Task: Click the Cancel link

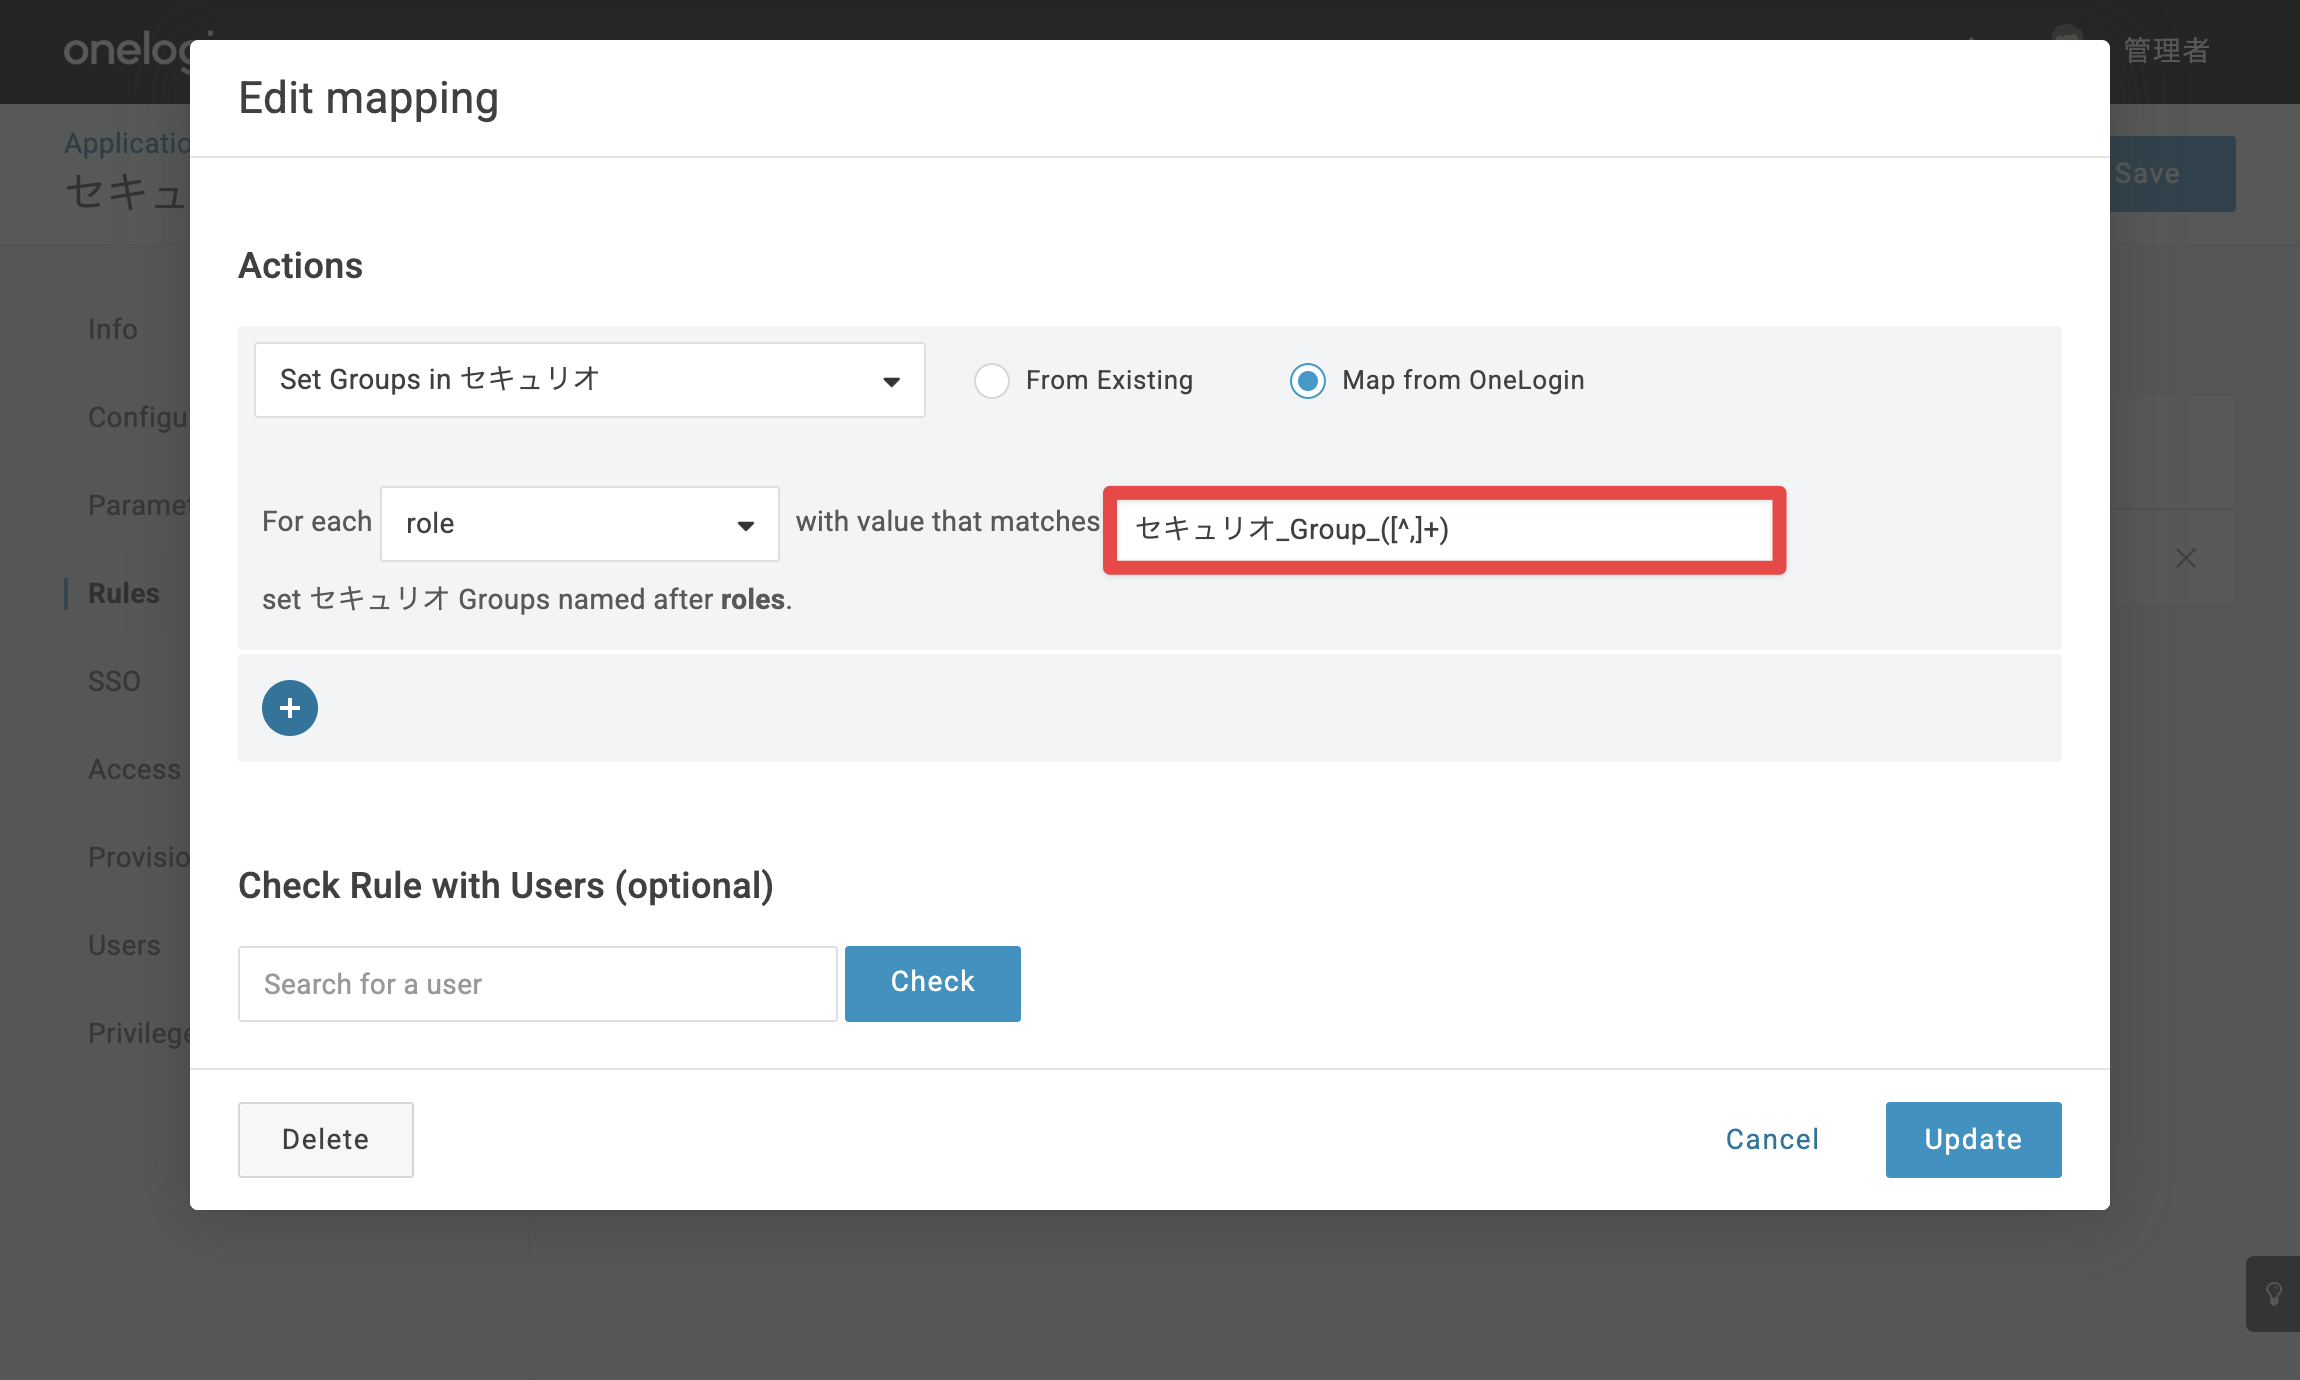Action: click(x=1772, y=1139)
